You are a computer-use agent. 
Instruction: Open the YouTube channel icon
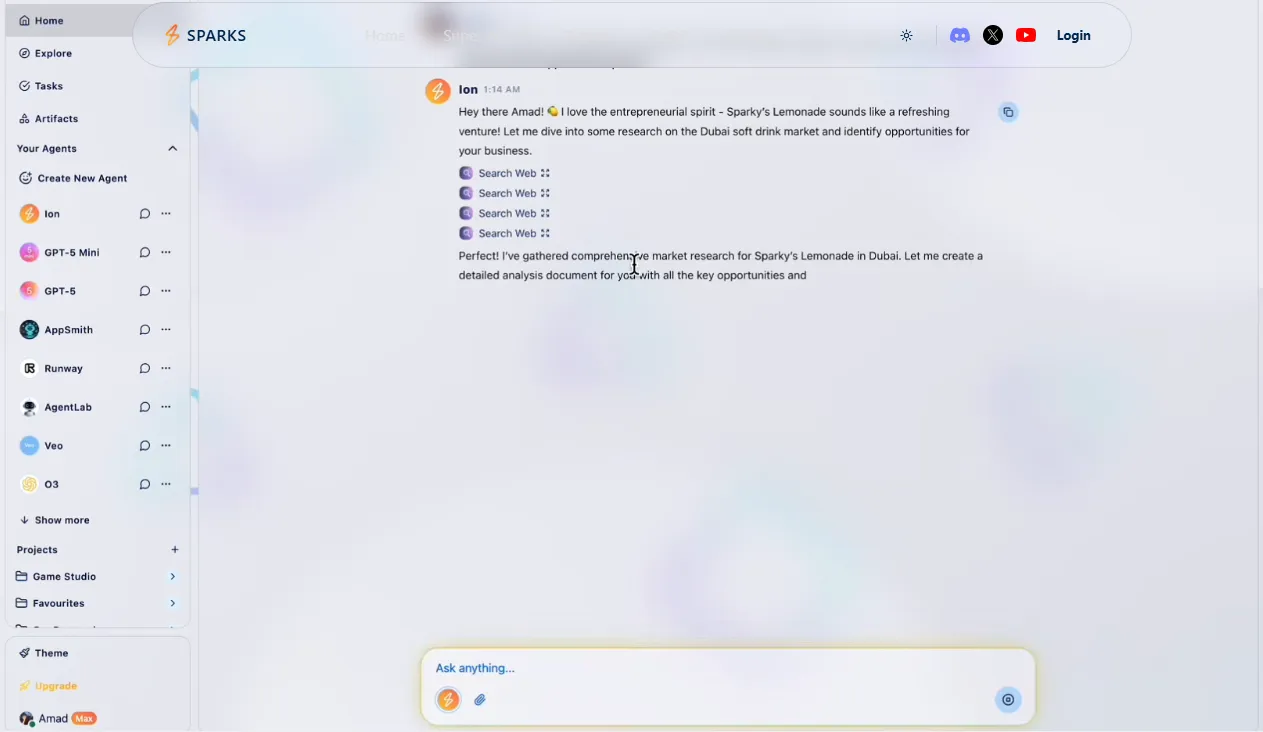point(1025,35)
